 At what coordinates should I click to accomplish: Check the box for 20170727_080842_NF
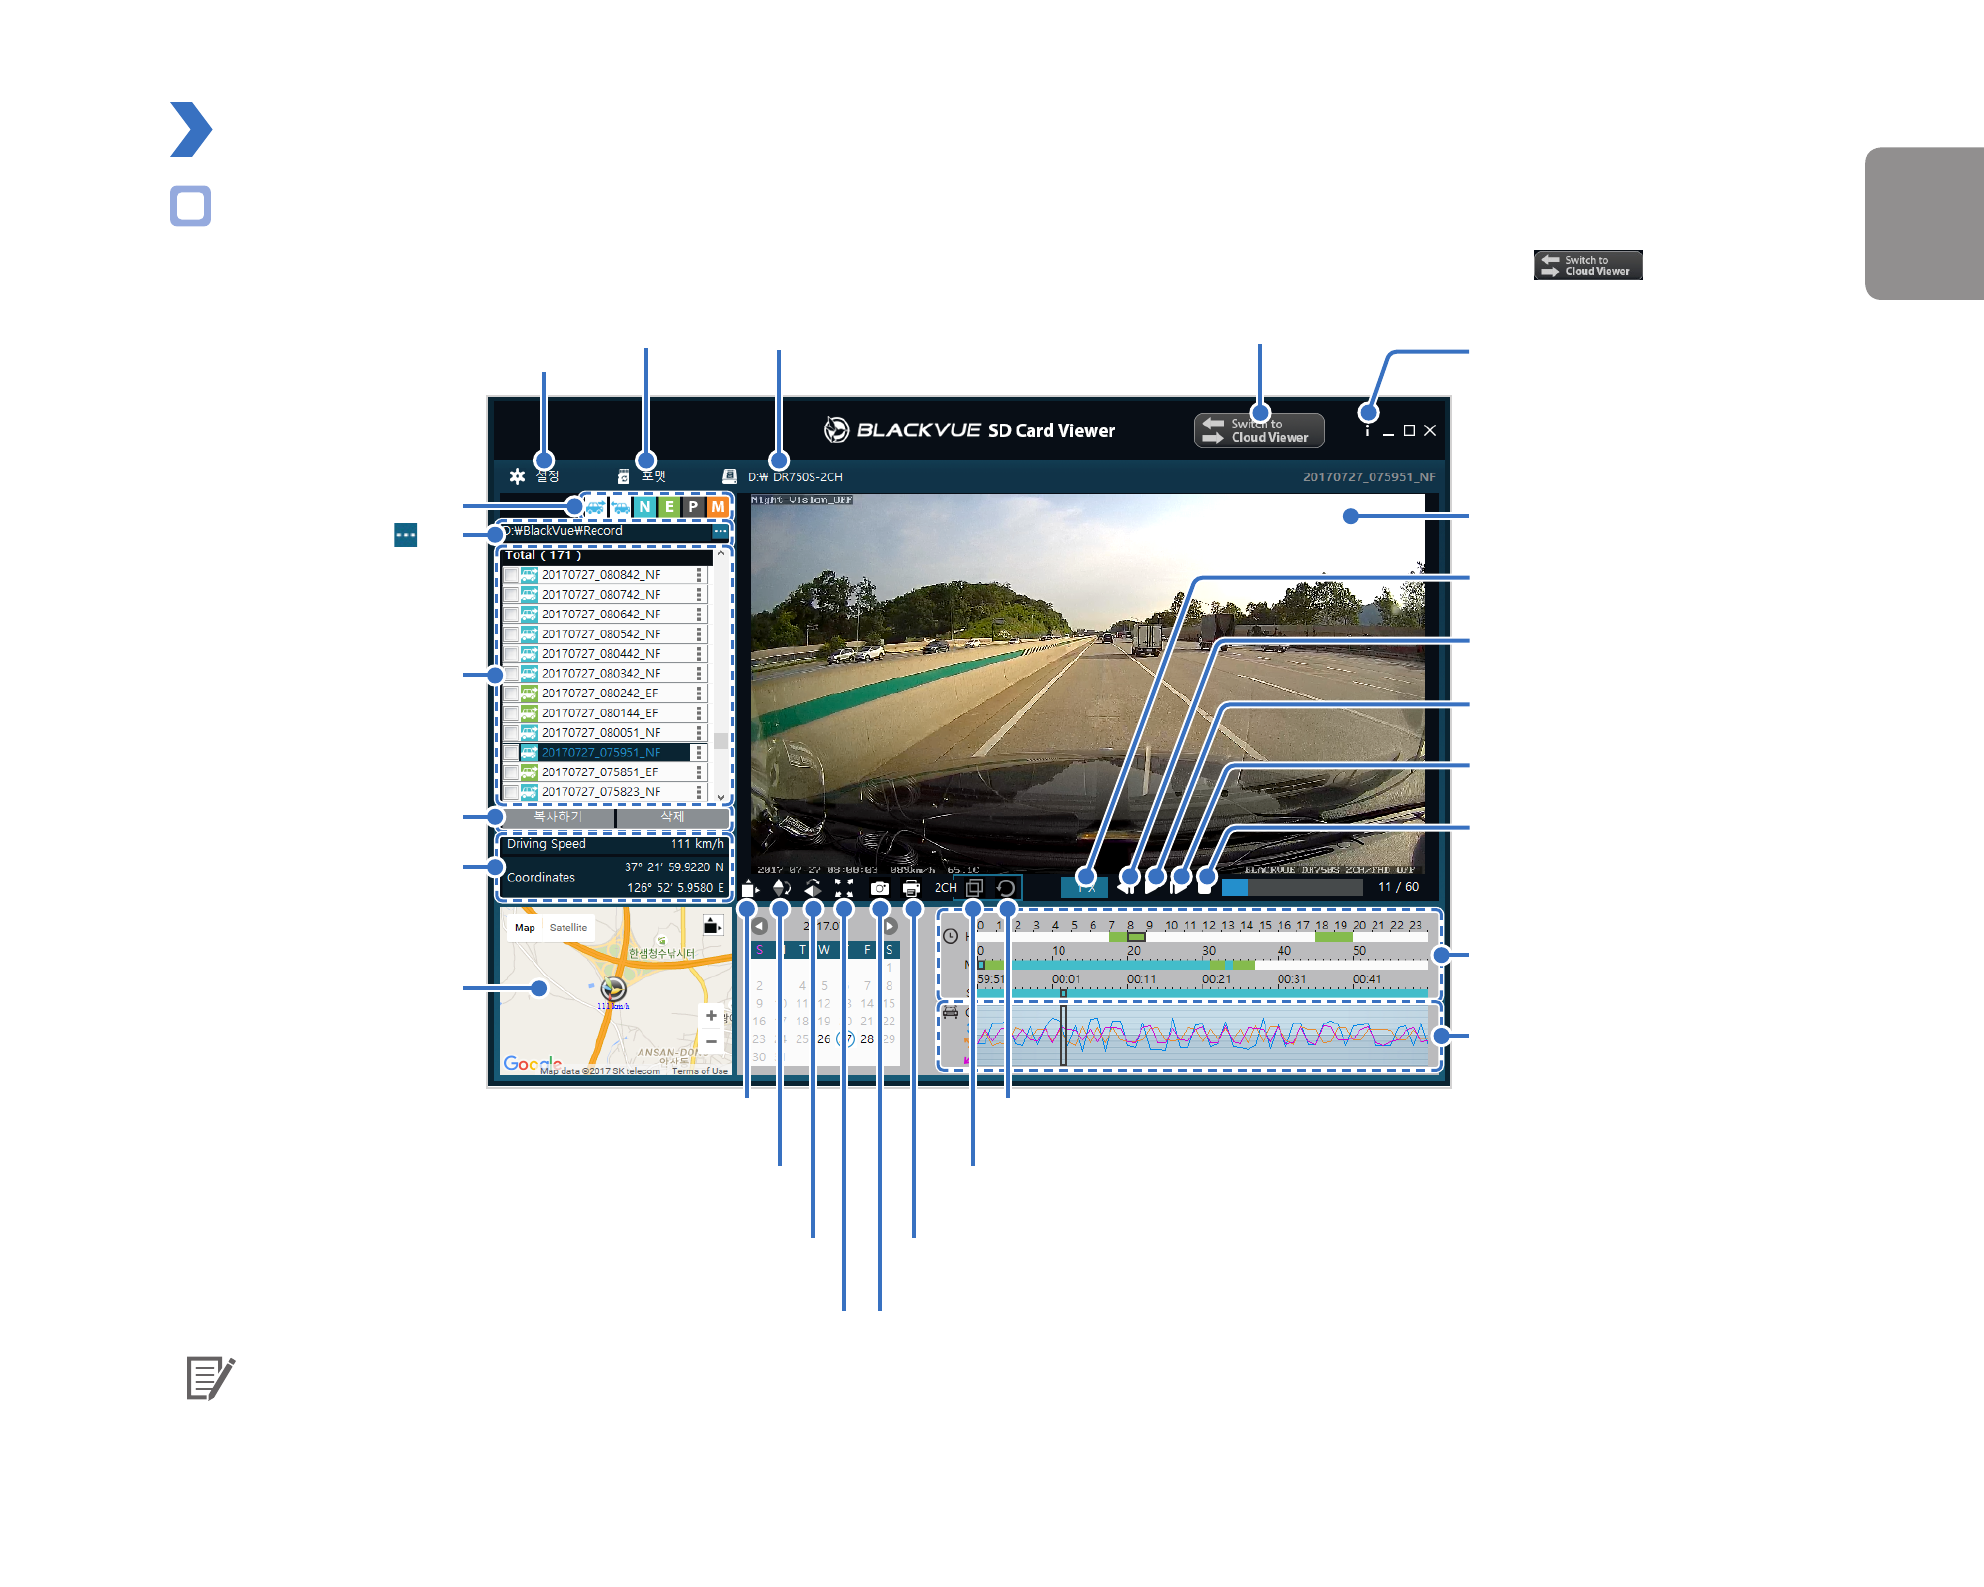coord(511,575)
